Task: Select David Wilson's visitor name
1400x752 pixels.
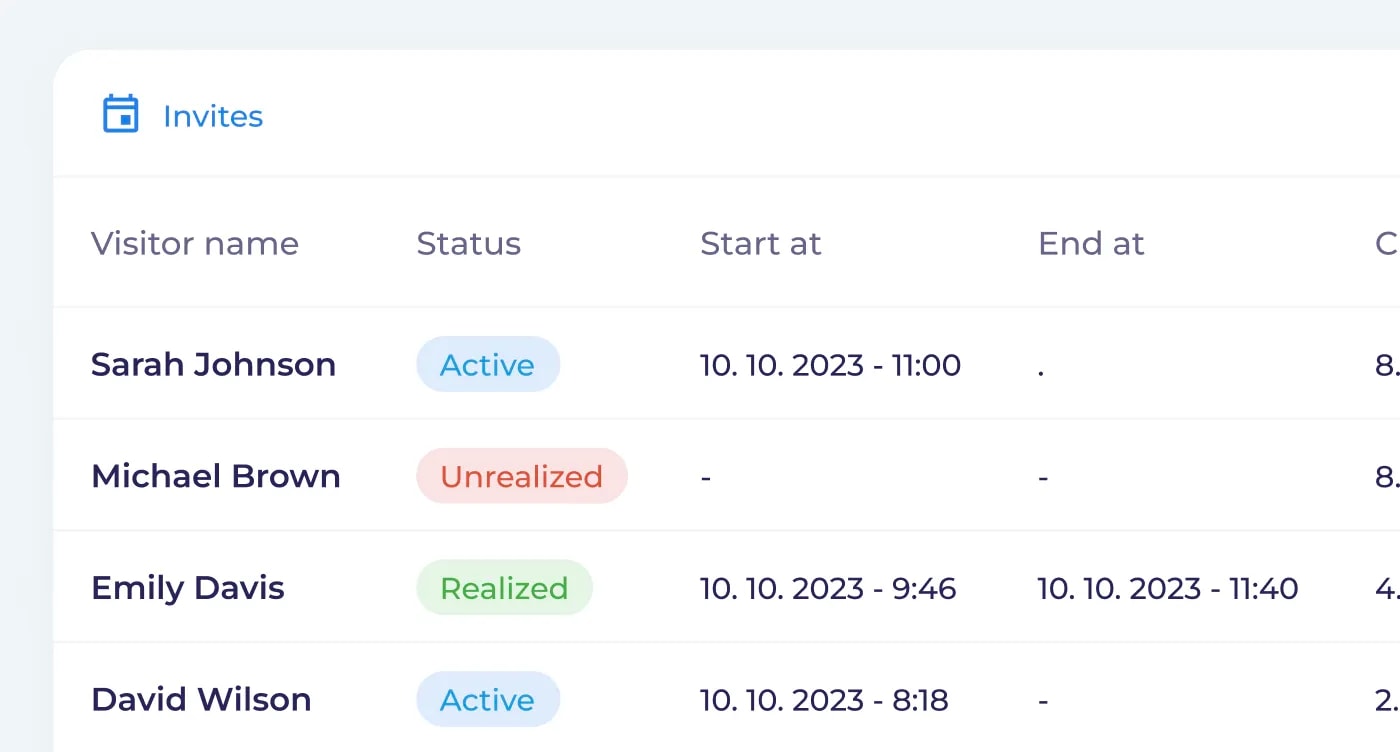Action: [201, 699]
